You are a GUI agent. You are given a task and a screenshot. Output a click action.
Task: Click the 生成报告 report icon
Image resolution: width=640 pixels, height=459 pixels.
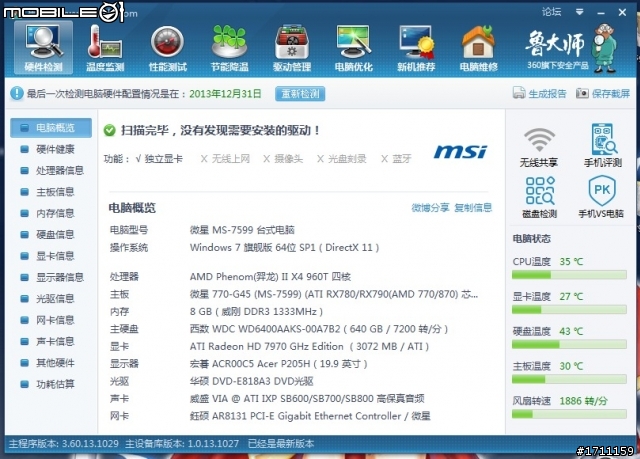click(x=519, y=93)
